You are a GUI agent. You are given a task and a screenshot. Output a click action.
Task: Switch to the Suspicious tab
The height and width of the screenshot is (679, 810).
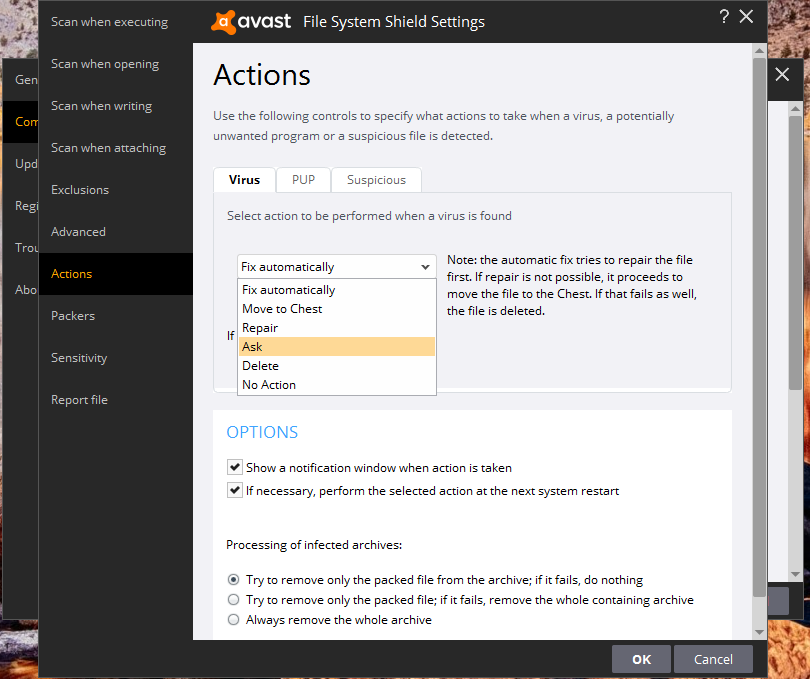click(x=376, y=180)
